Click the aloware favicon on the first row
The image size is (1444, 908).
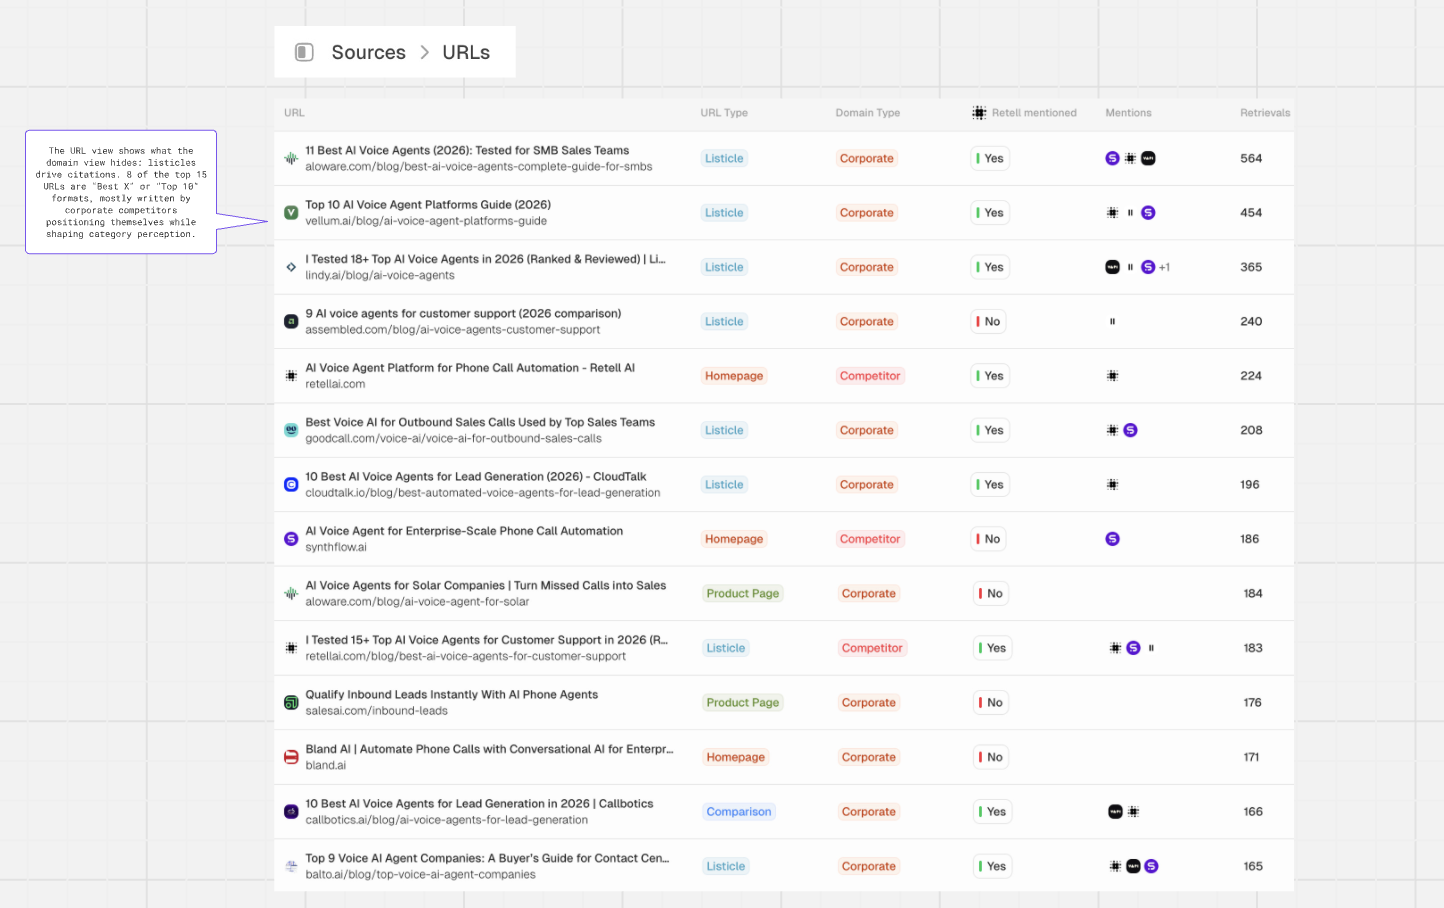(x=291, y=158)
